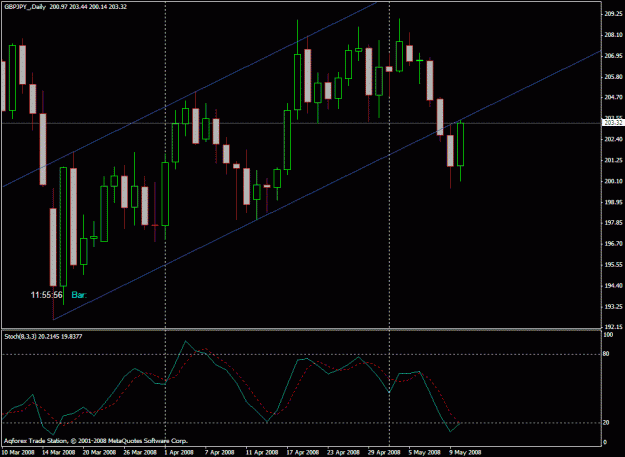
Task: Click the 100 level on stochastic scale
Action: [x=608, y=335]
